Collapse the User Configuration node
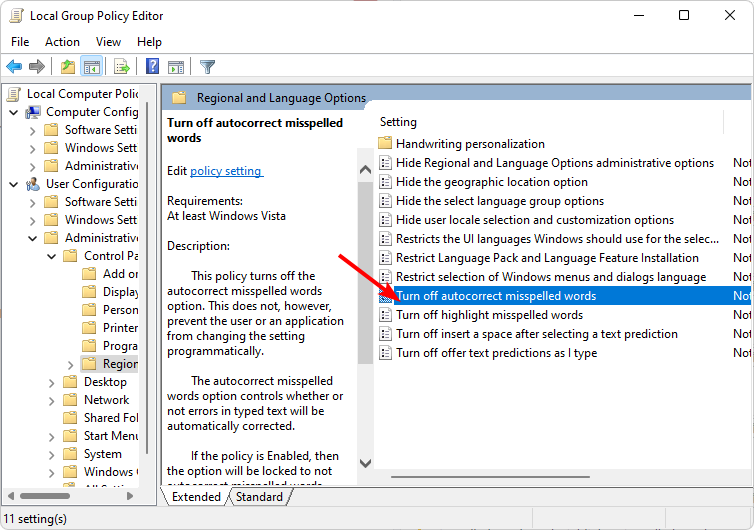Screen dimensions: 754x530 14,184
